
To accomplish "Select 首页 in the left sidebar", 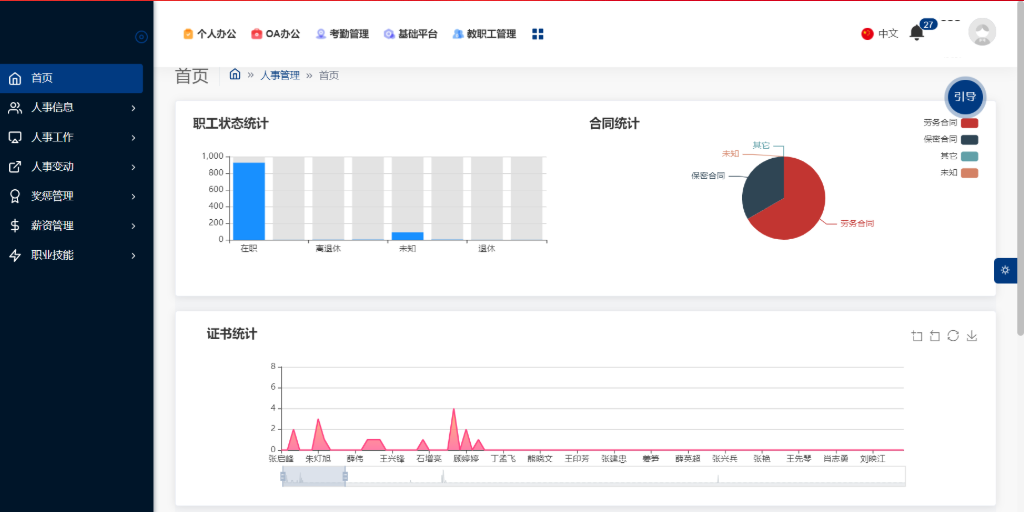I will (71, 78).
